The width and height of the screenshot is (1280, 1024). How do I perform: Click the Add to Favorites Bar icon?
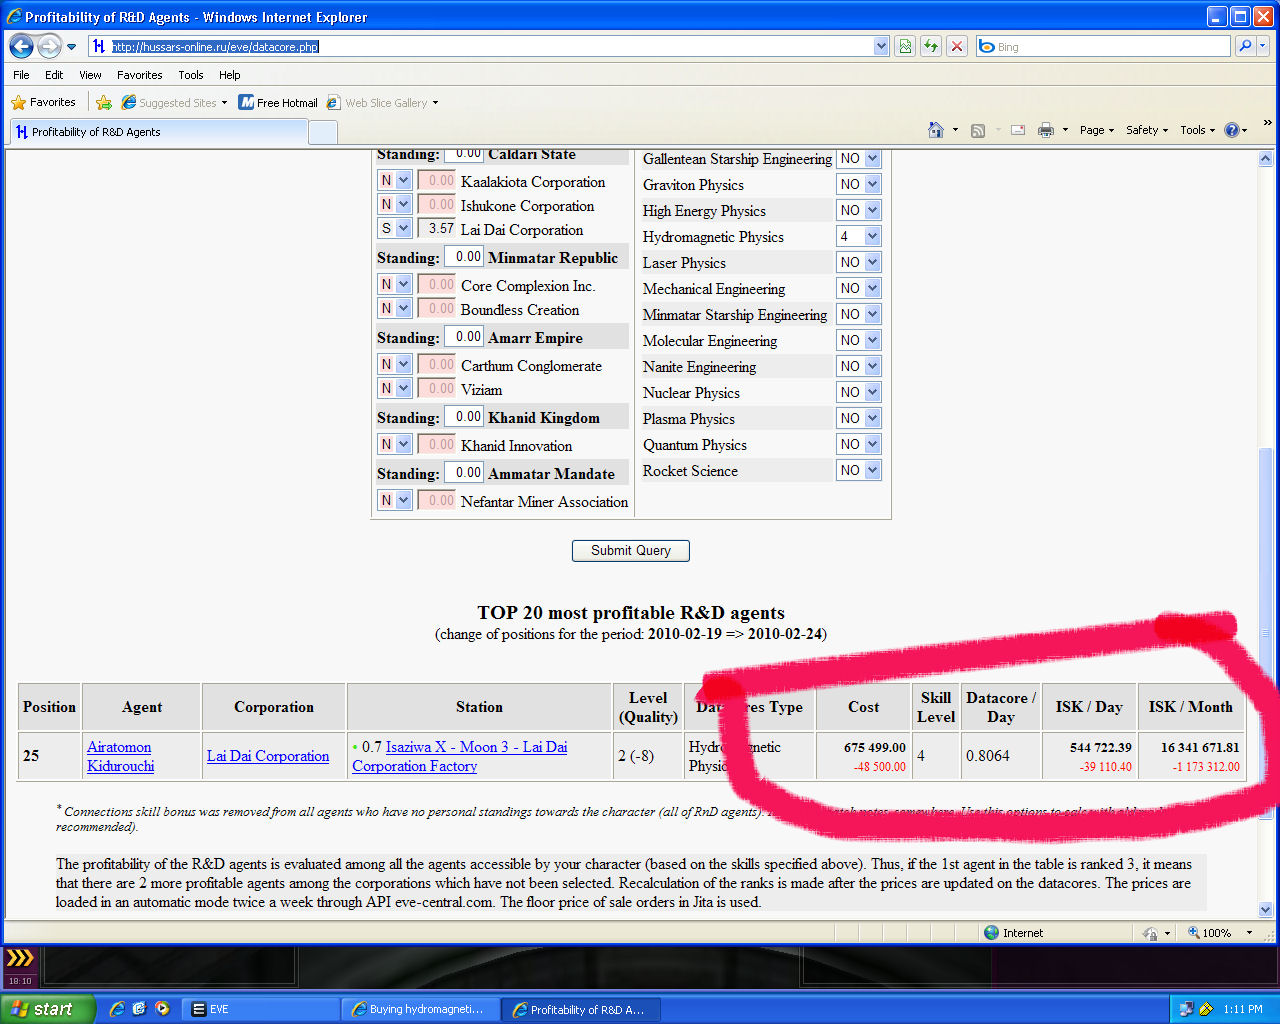[103, 102]
